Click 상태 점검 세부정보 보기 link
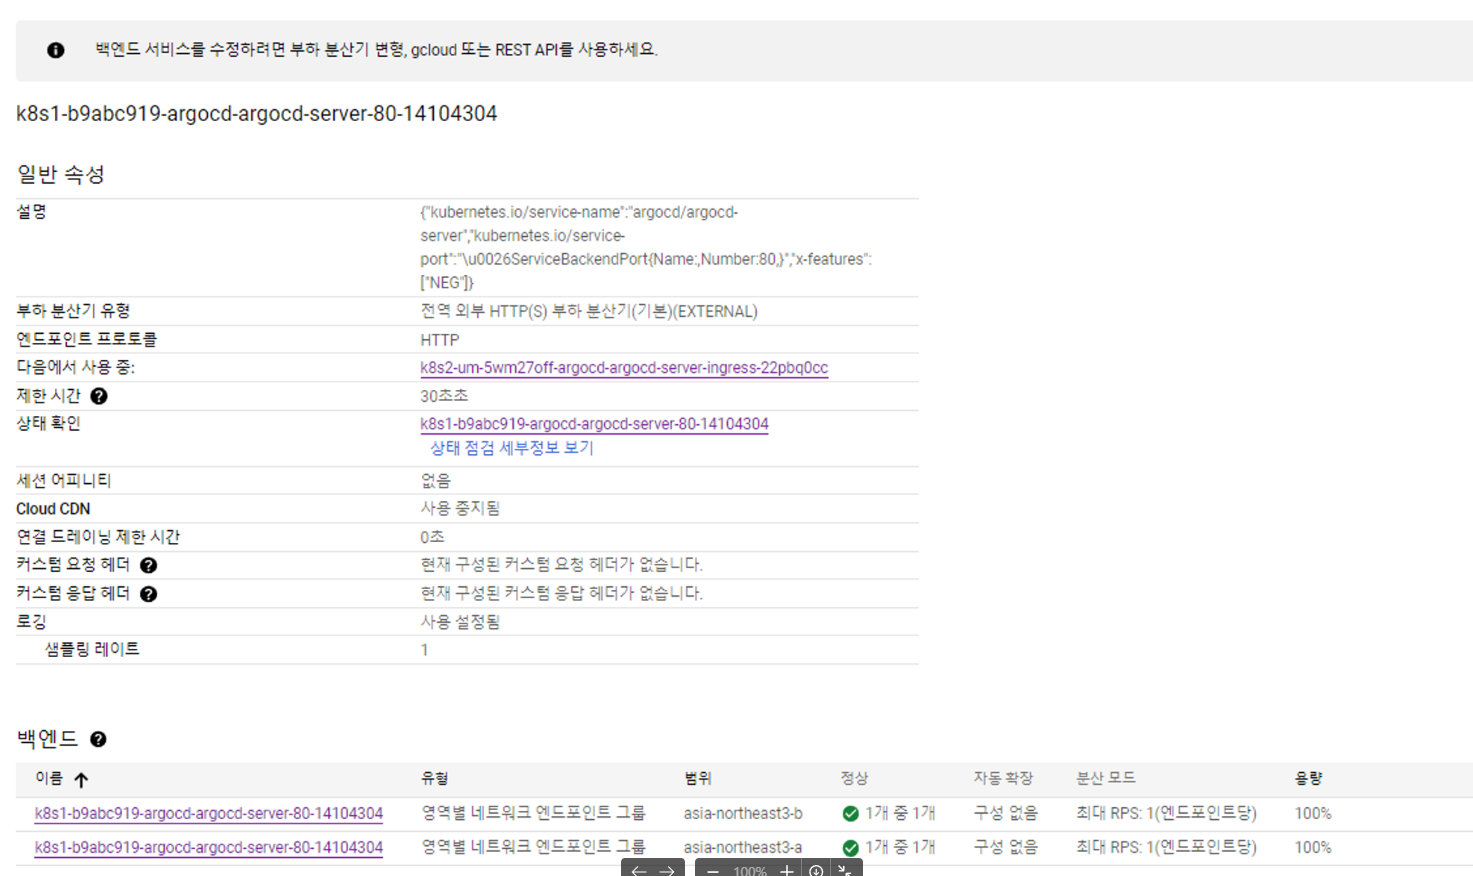Image resolution: width=1473 pixels, height=876 pixels. [512, 448]
